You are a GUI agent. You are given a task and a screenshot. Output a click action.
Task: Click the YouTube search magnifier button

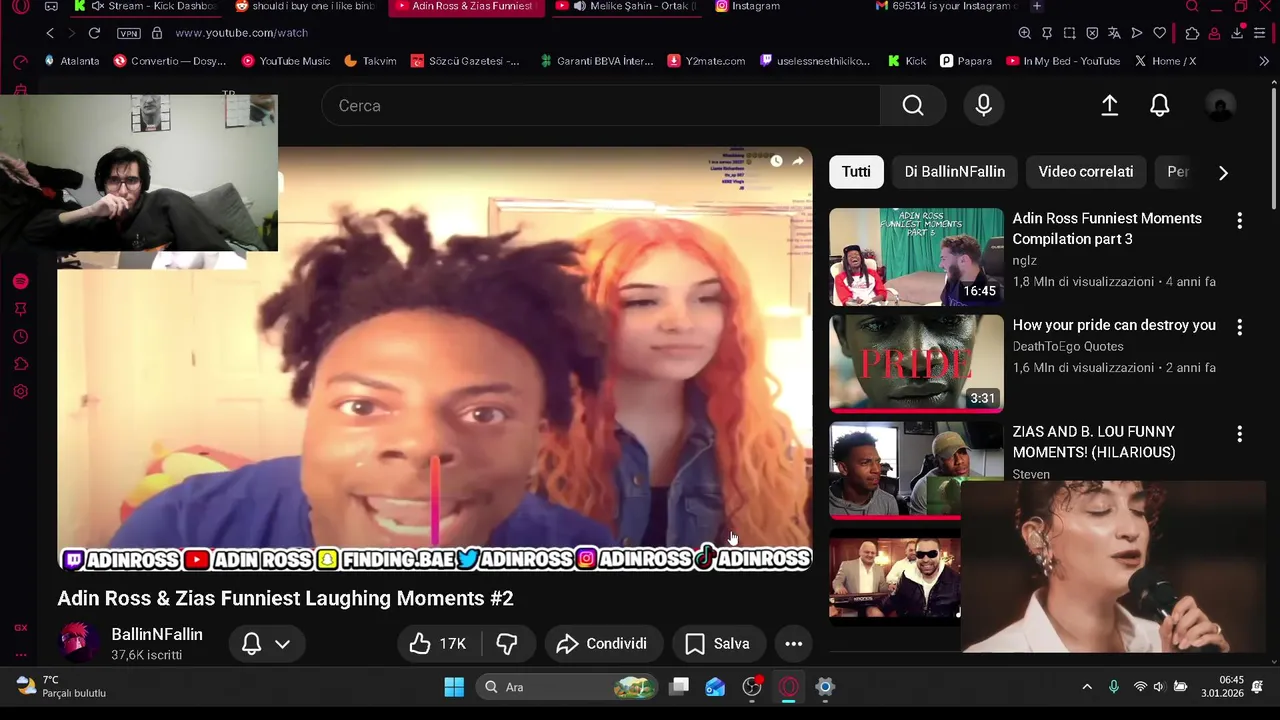[913, 105]
